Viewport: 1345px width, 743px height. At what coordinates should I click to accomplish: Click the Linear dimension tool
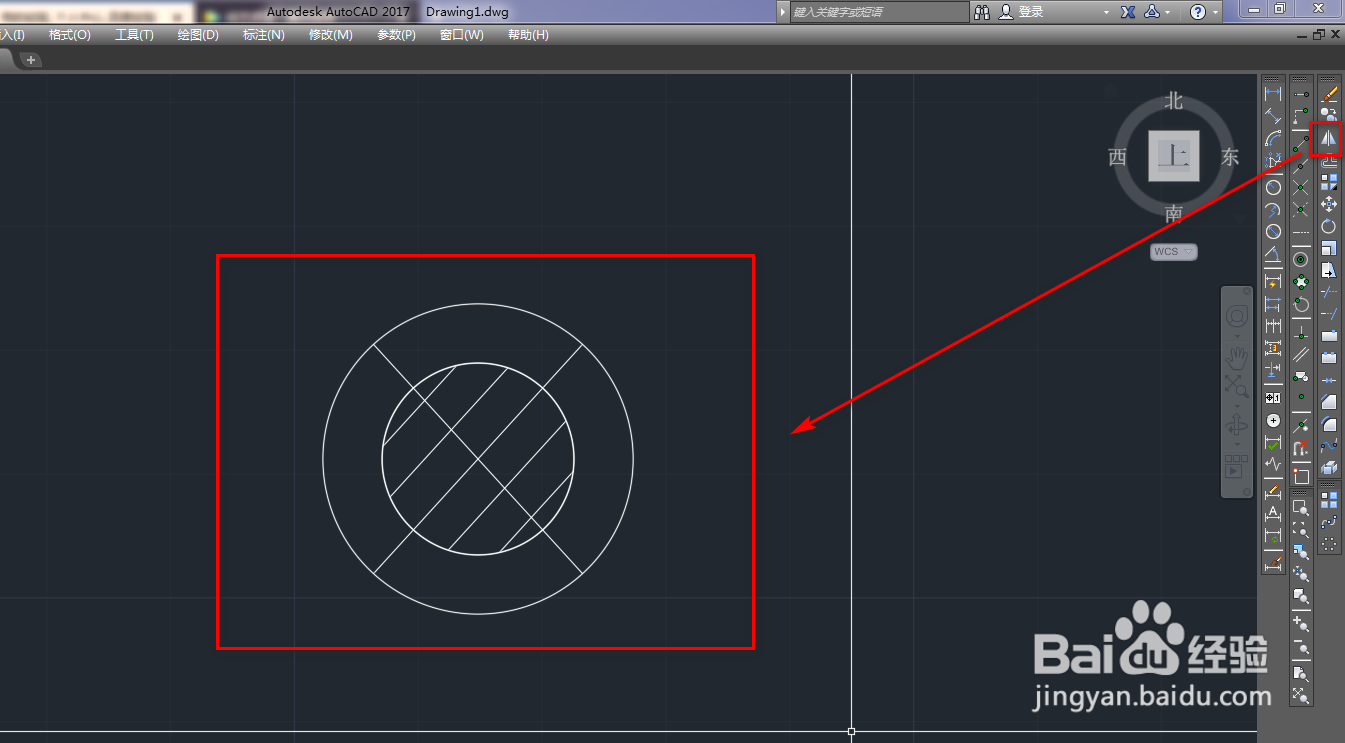click(x=1273, y=92)
